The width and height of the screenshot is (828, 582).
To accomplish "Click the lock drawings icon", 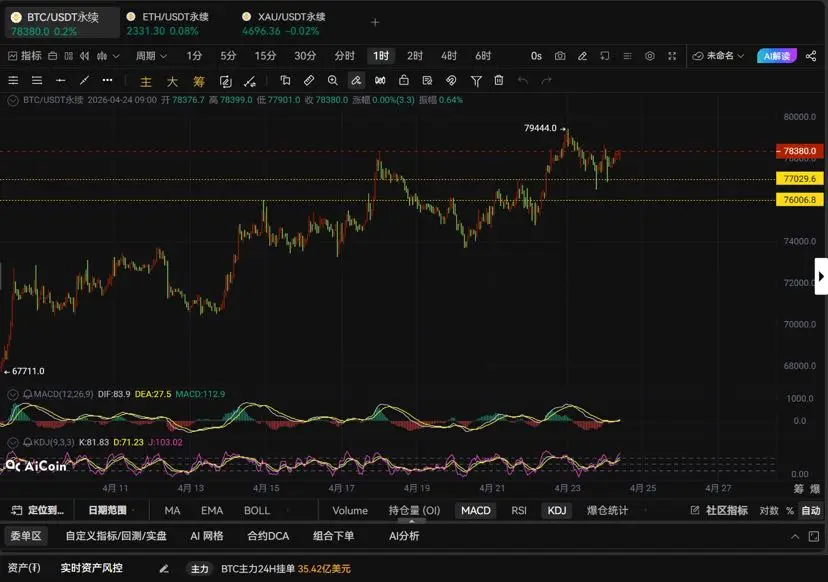I will pyautogui.click(x=404, y=80).
